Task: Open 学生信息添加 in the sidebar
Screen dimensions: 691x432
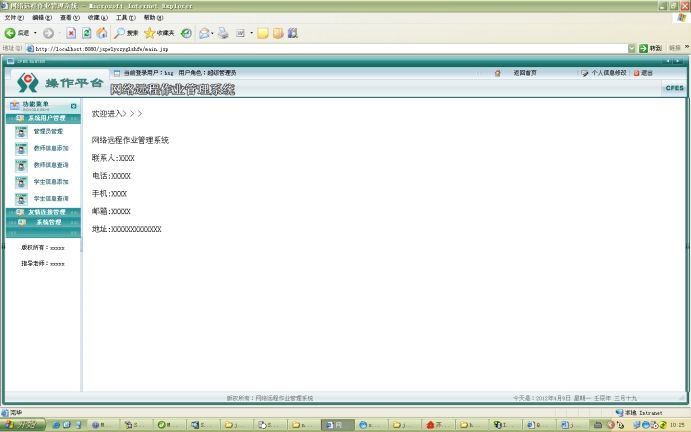Action: click(x=51, y=182)
